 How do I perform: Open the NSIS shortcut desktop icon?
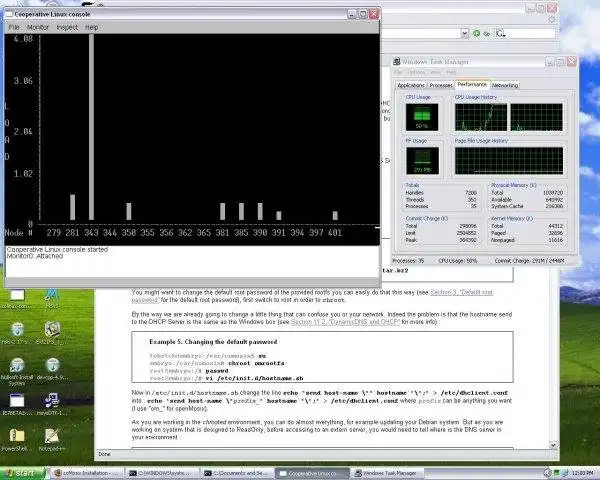point(52,298)
